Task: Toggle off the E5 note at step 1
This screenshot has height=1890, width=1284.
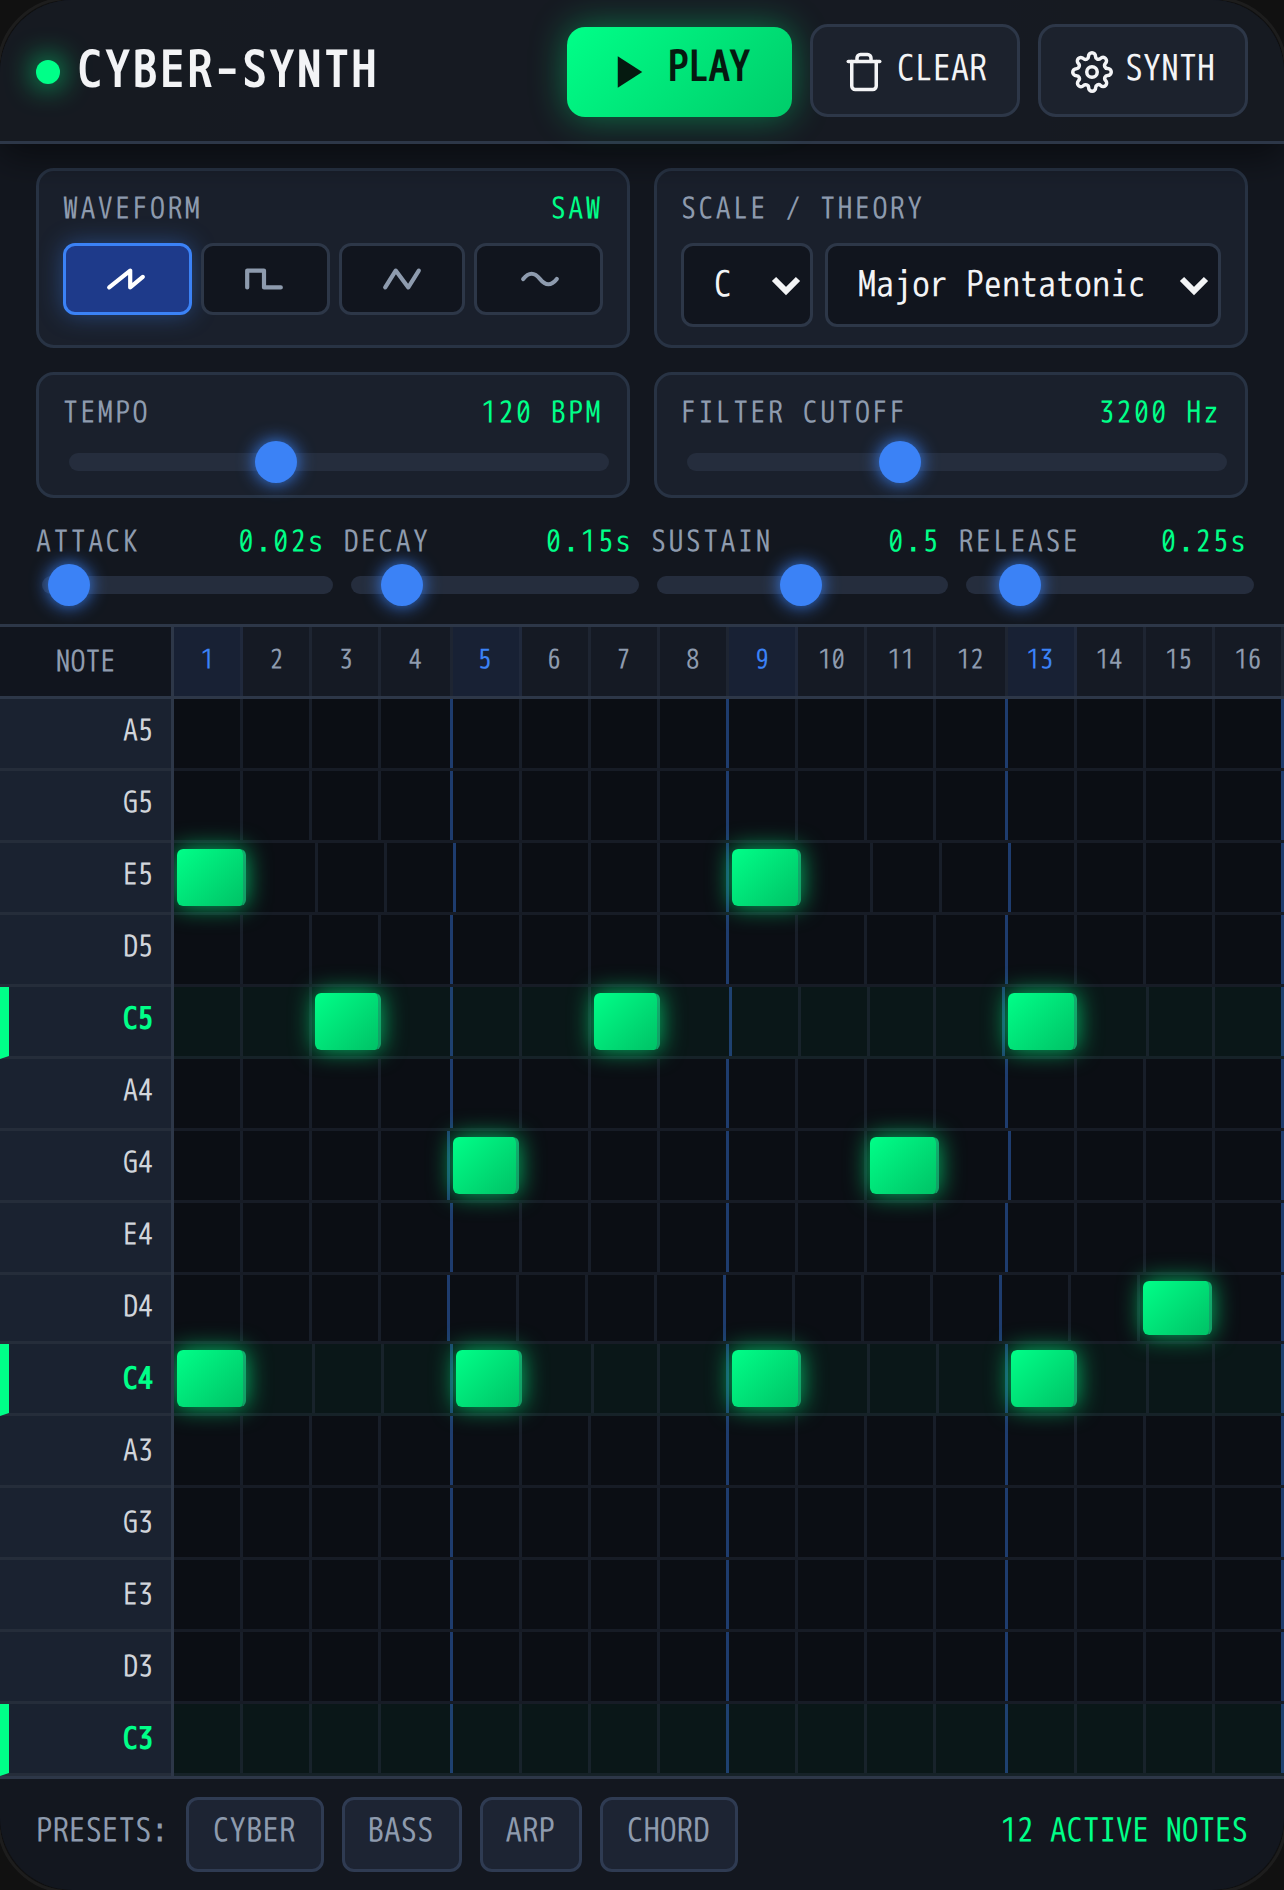Action: click(x=211, y=877)
